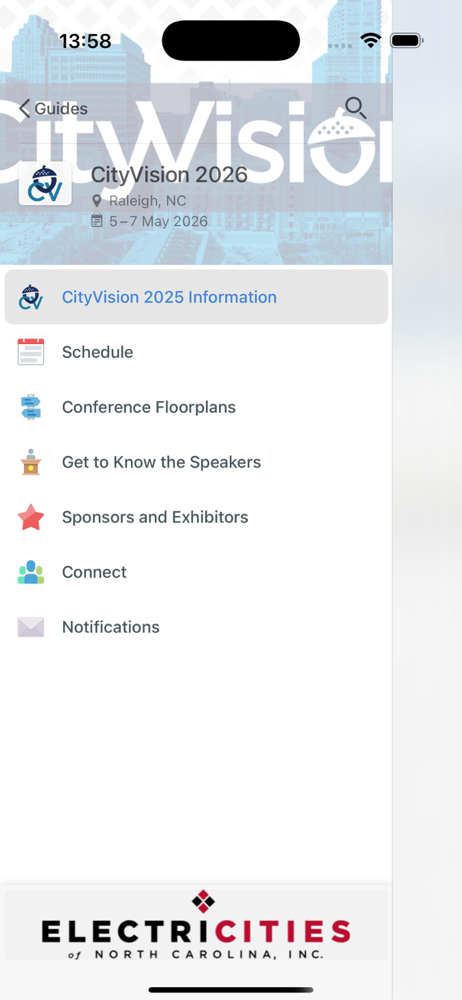Viewport: 462px width, 1000px height.
Task: Click the Notifications envelope icon
Action: coord(31,627)
